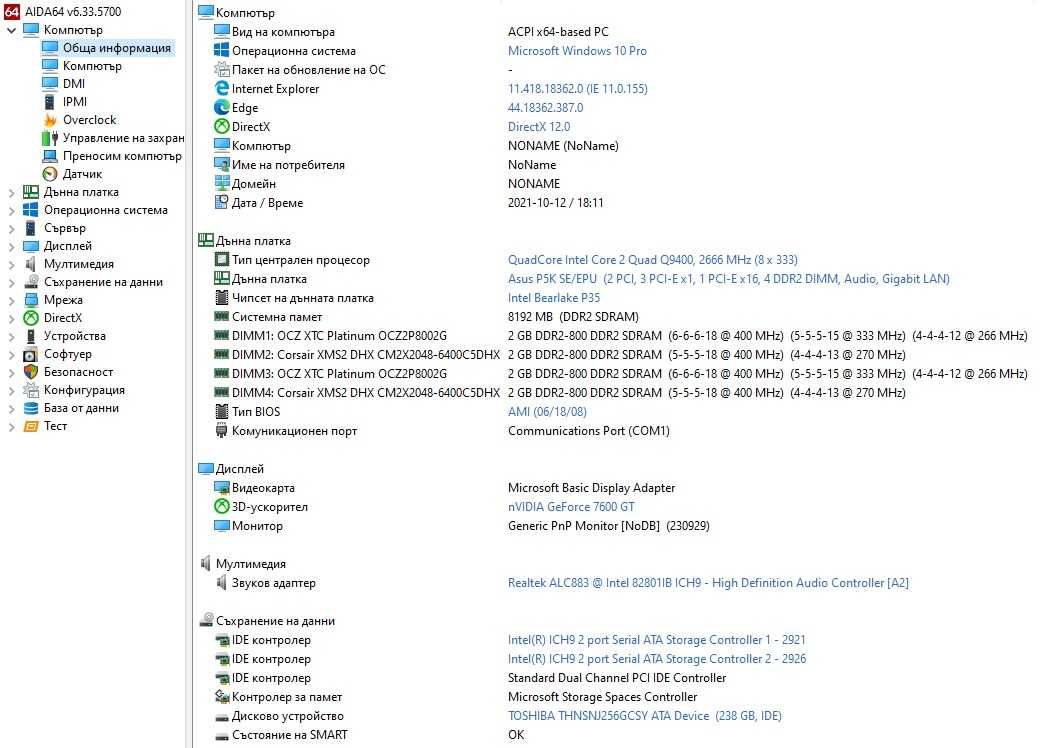Open the AMI (06/18/08) BIOS link
The height and width of the screenshot is (748, 1040).
pyautogui.click(x=547, y=412)
